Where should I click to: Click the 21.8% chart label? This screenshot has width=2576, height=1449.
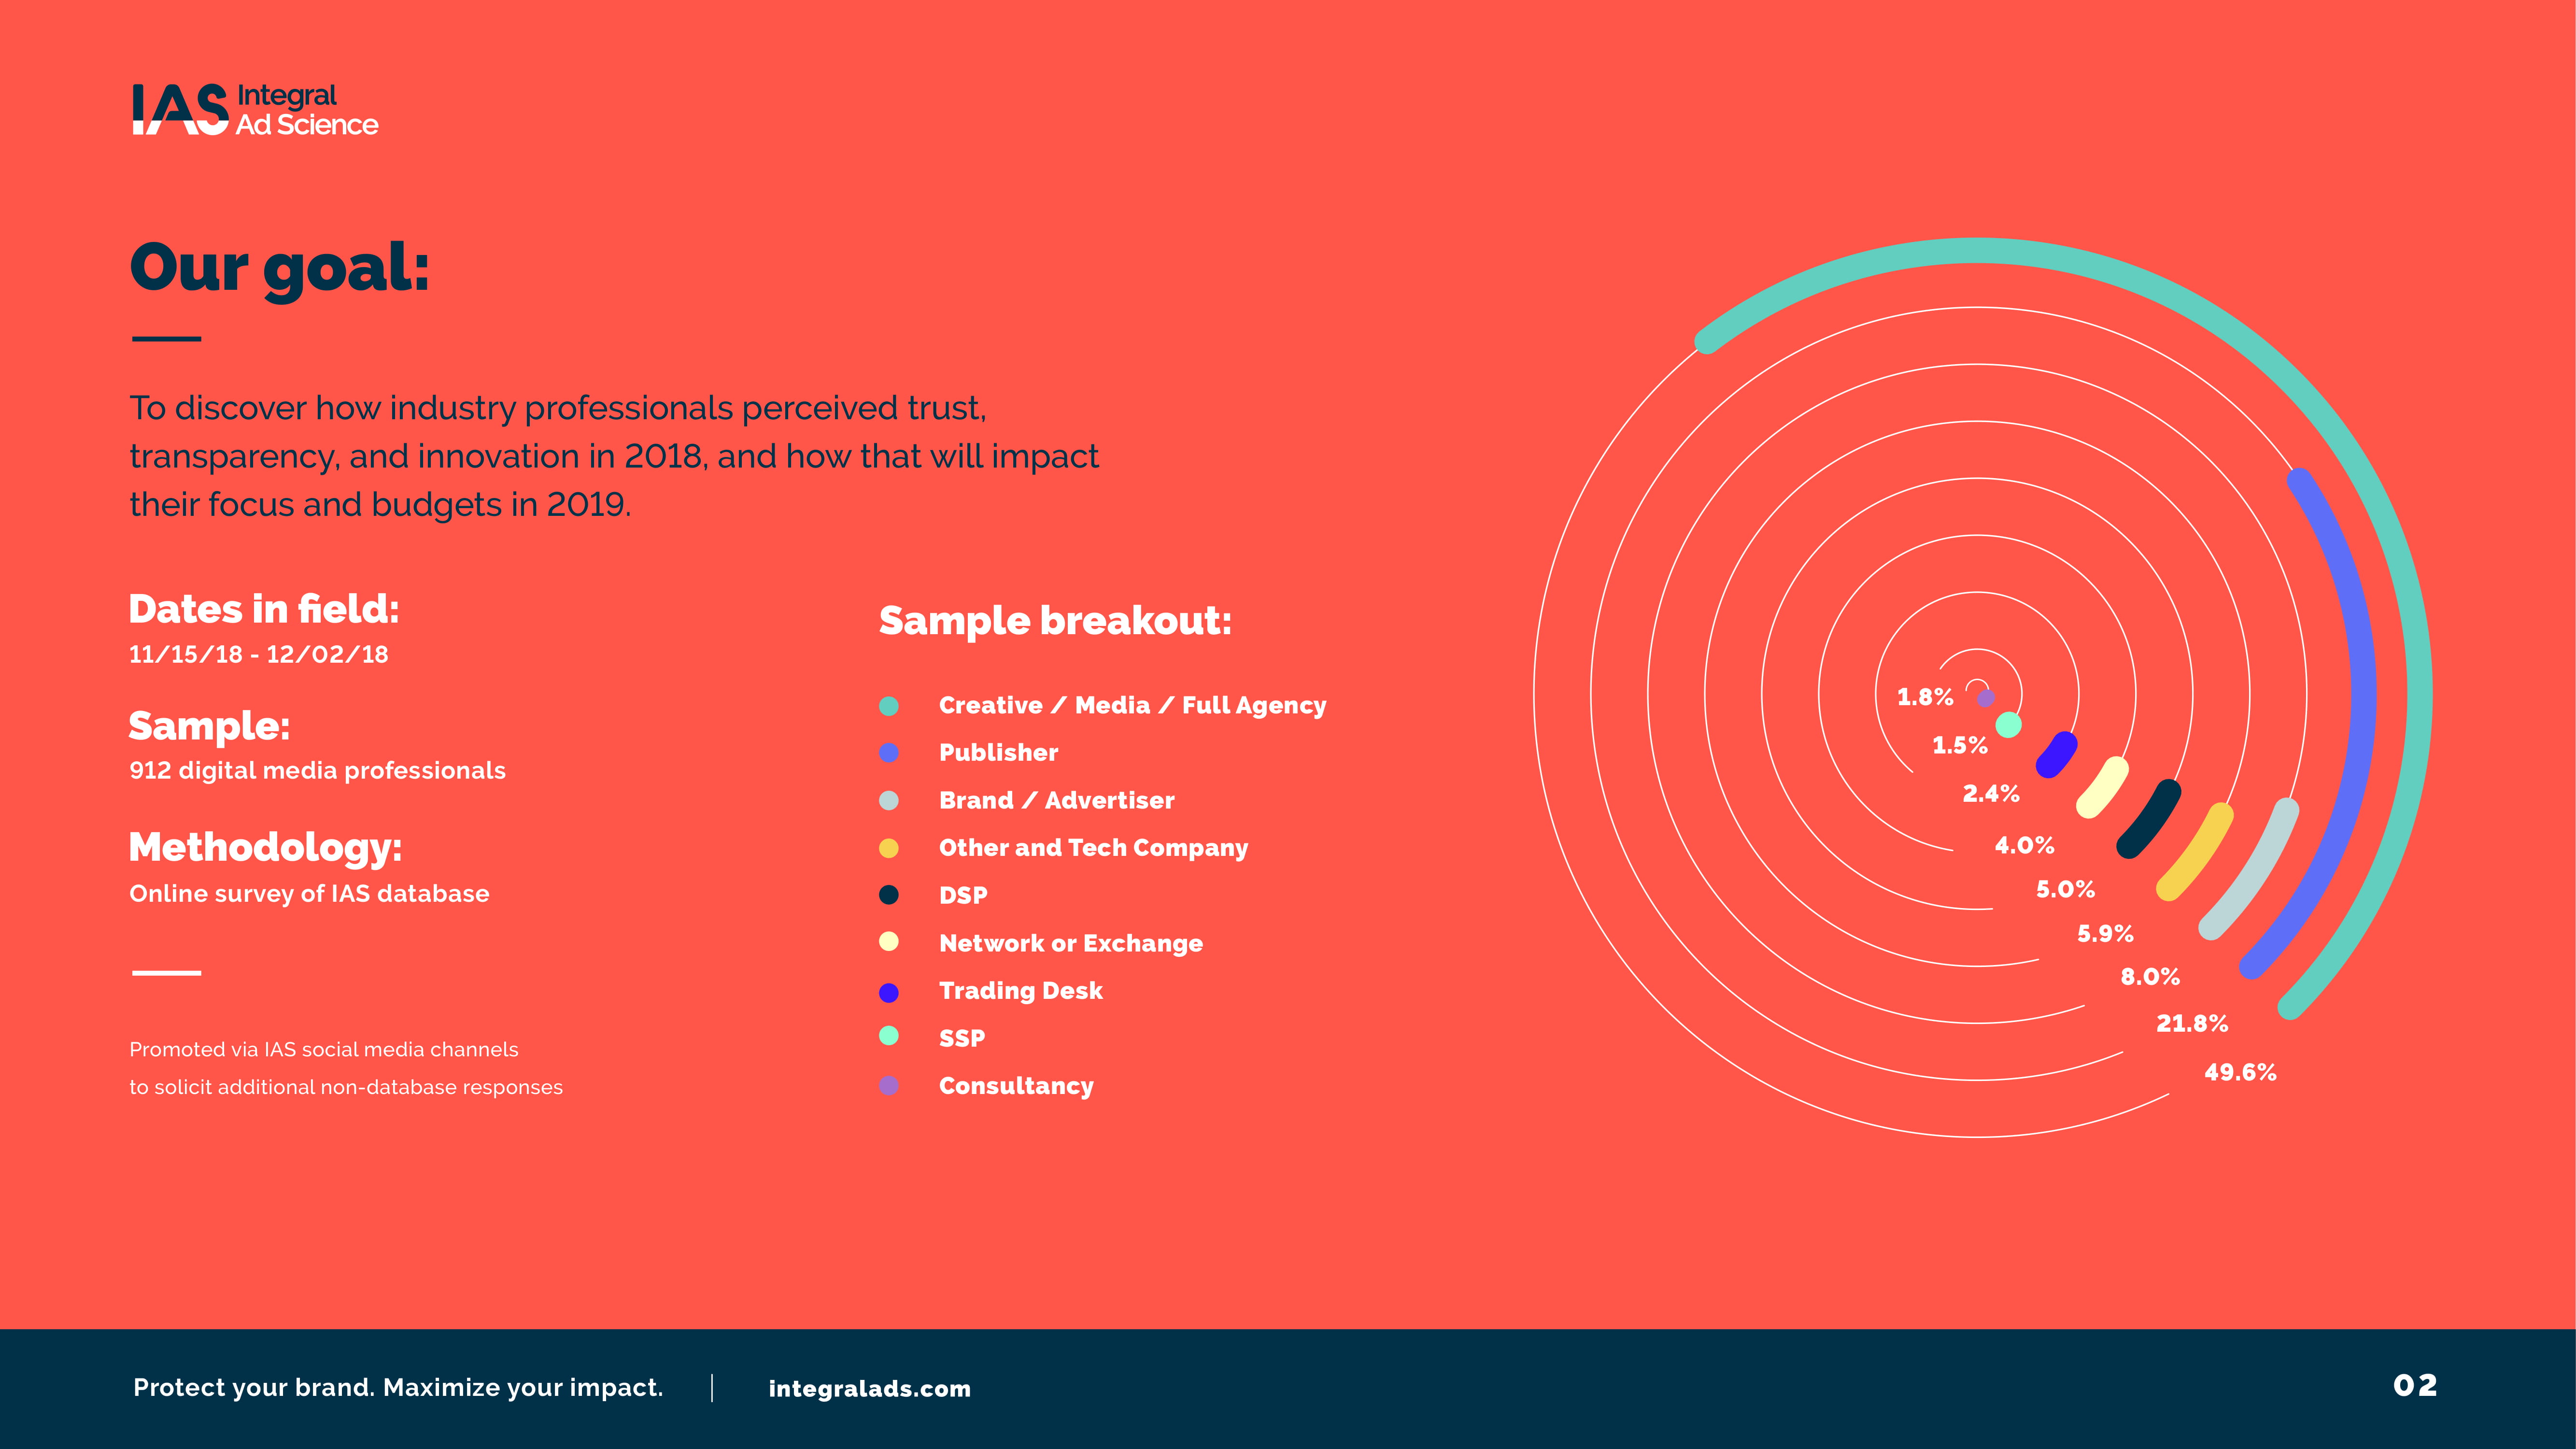click(x=2192, y=1024)
